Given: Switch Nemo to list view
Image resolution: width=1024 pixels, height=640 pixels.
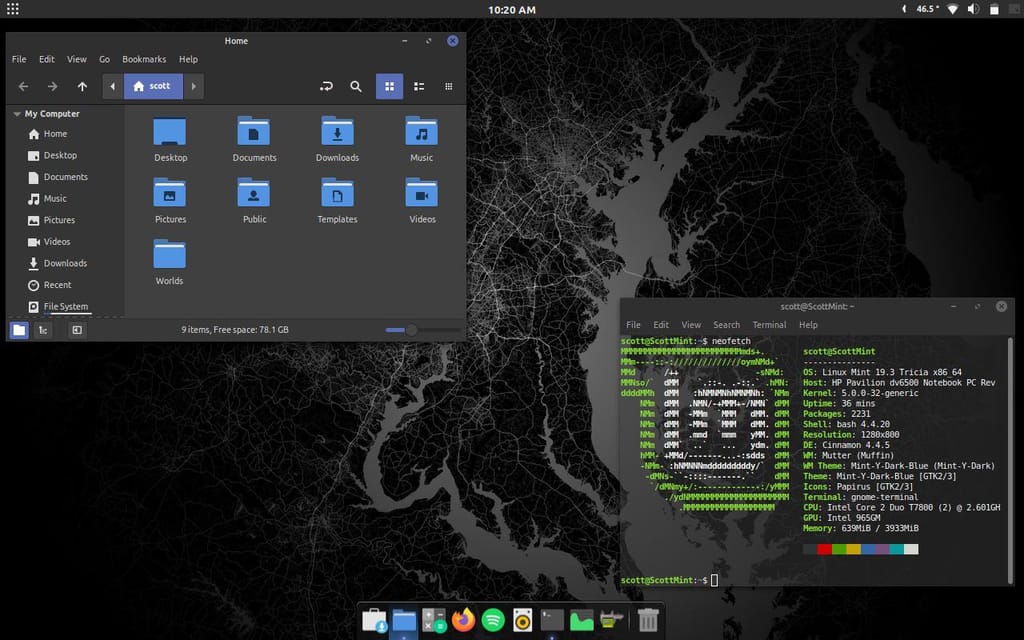Looking at the screenshot, I should point(419,86).
